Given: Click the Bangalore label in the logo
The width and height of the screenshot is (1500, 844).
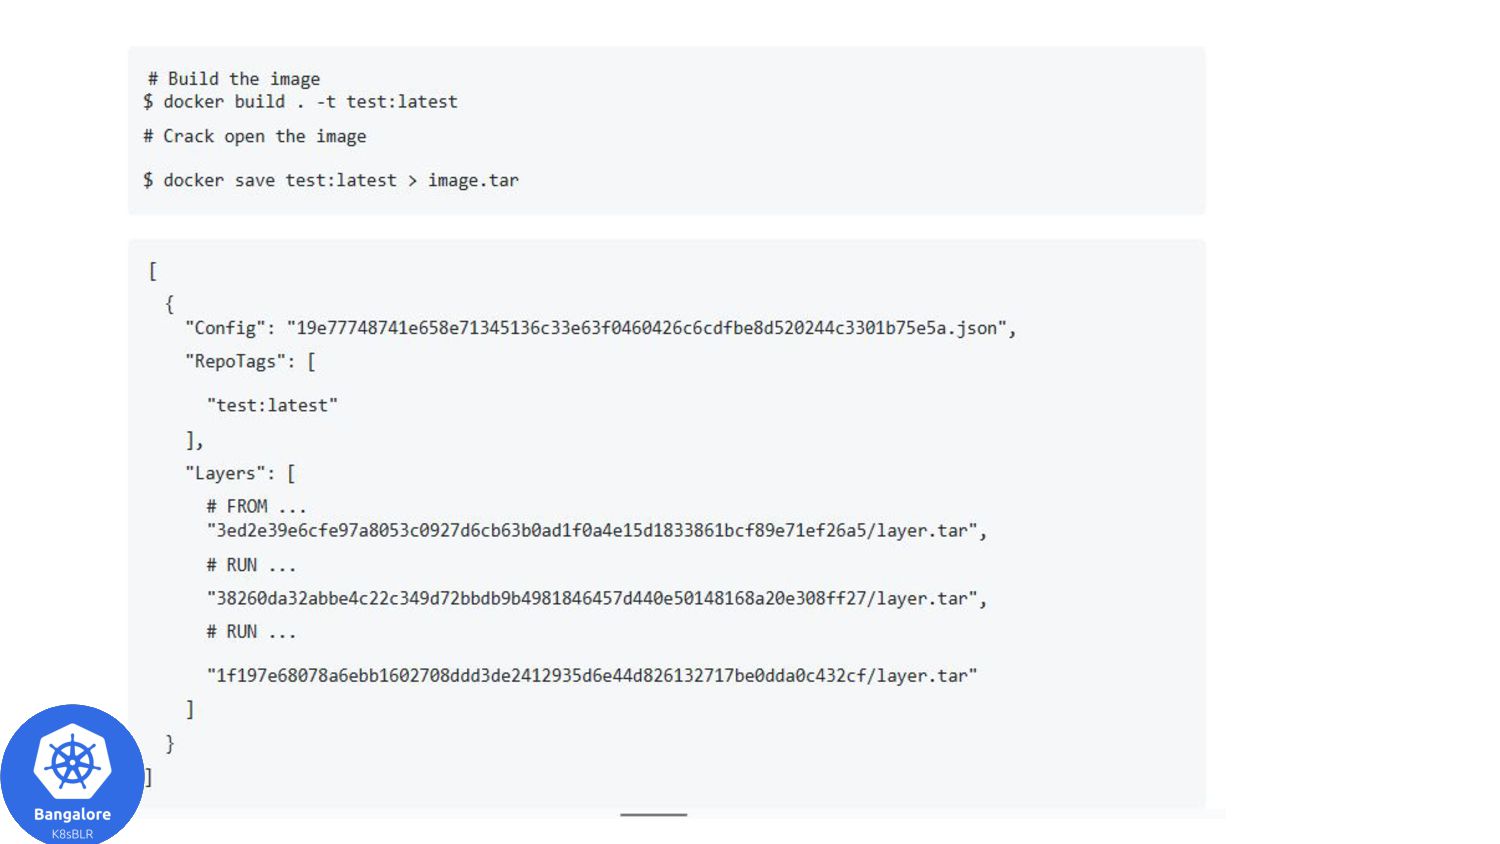Looking at the screenshot, I should (x=72, y=814).
